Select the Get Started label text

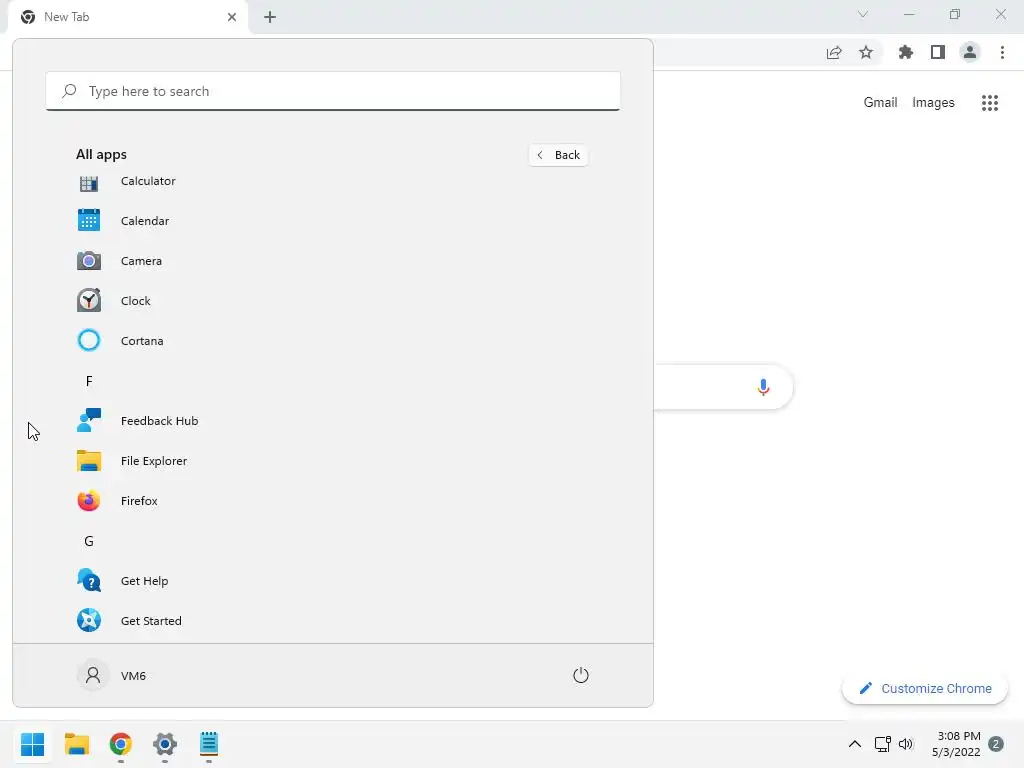[151, 620]
